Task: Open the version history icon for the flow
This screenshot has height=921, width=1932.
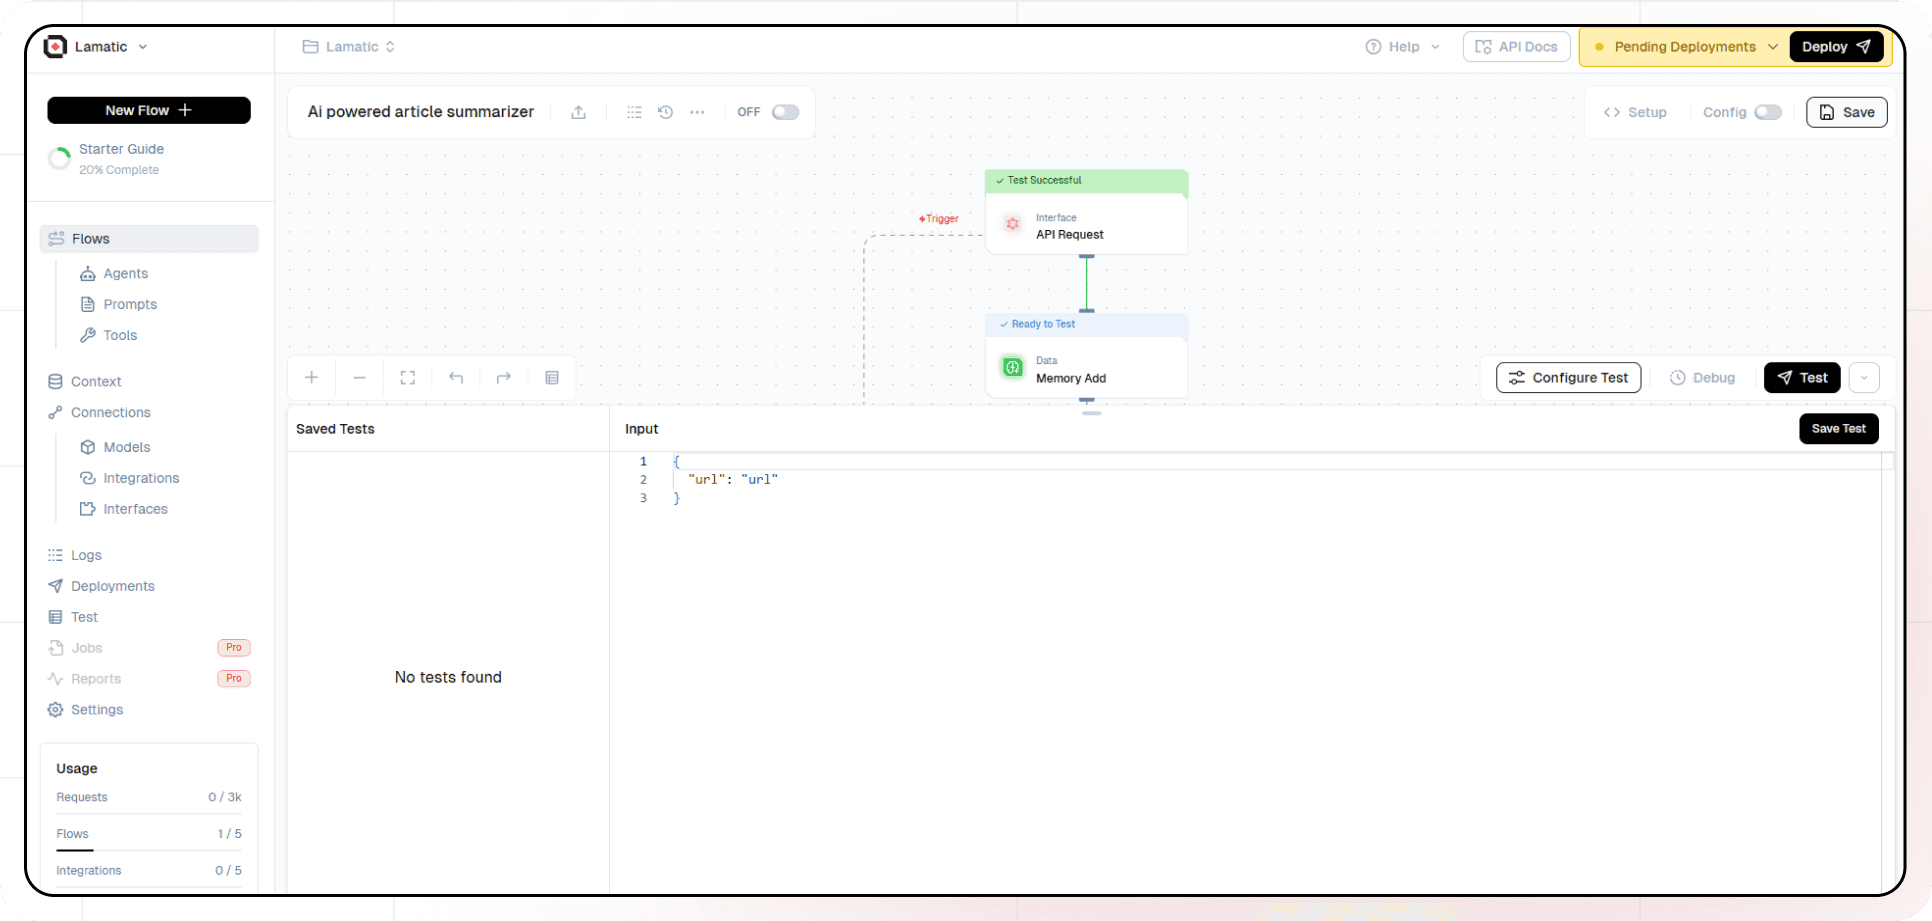Action: (x=665, y=112)
